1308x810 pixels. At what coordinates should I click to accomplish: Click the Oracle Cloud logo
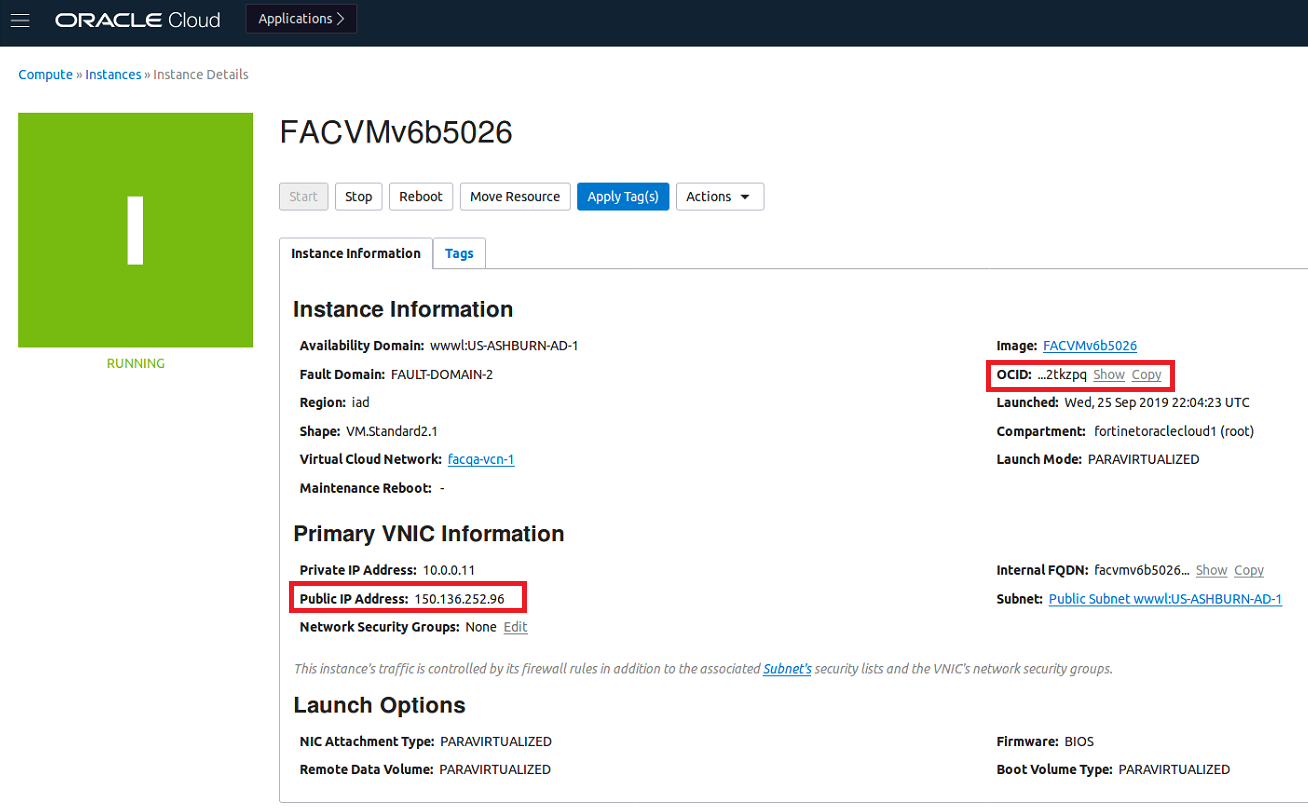137,19
